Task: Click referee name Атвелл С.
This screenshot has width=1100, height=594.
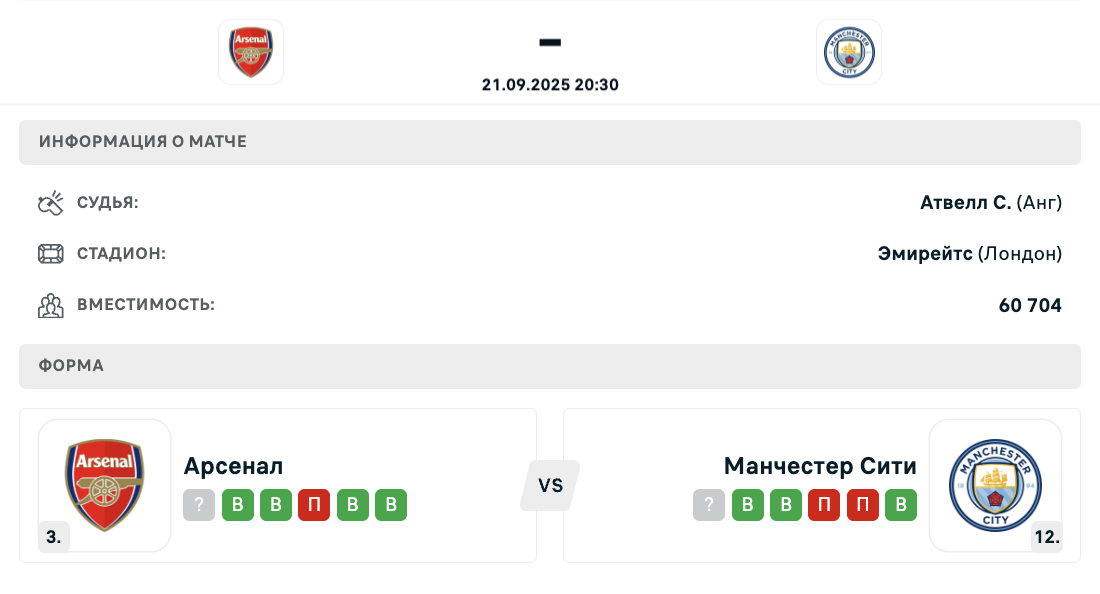Action: point(965,203)
